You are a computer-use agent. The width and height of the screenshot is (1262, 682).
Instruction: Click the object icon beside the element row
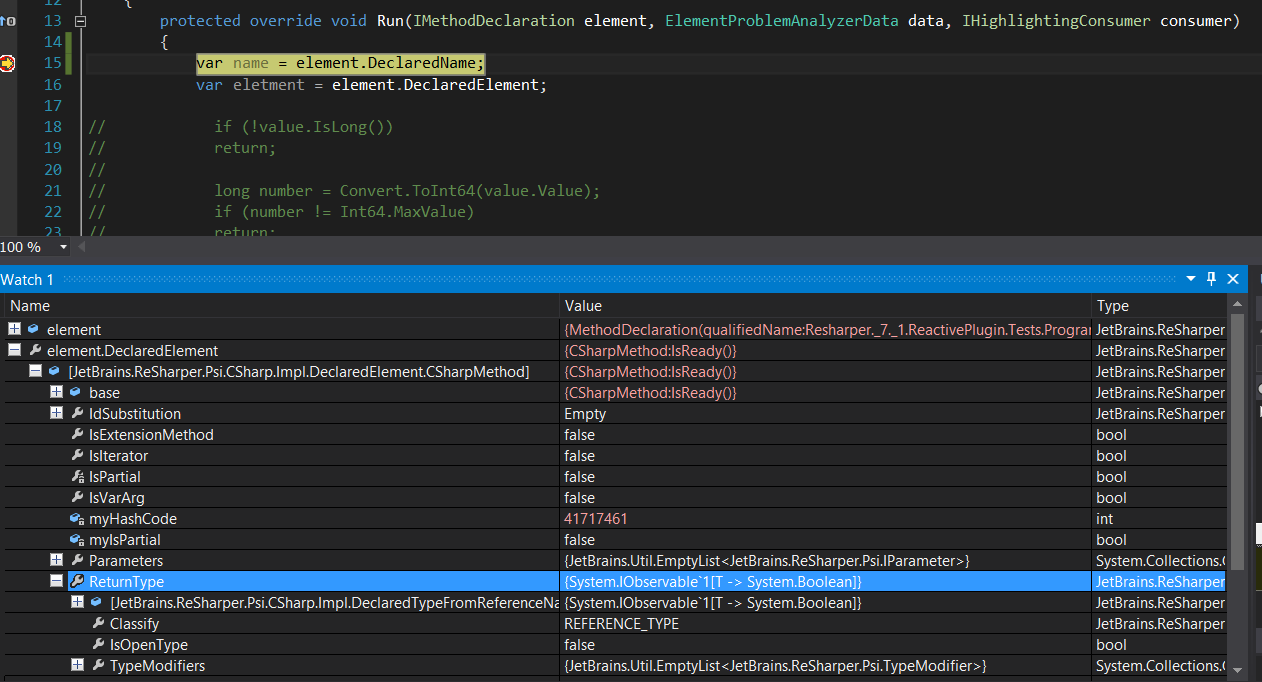[33, 329]
